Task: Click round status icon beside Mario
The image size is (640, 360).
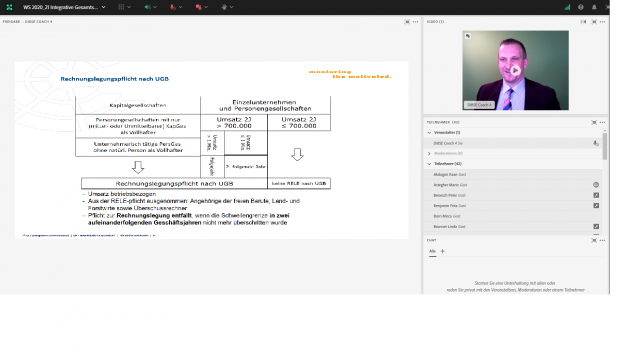Action: (596, 185)
